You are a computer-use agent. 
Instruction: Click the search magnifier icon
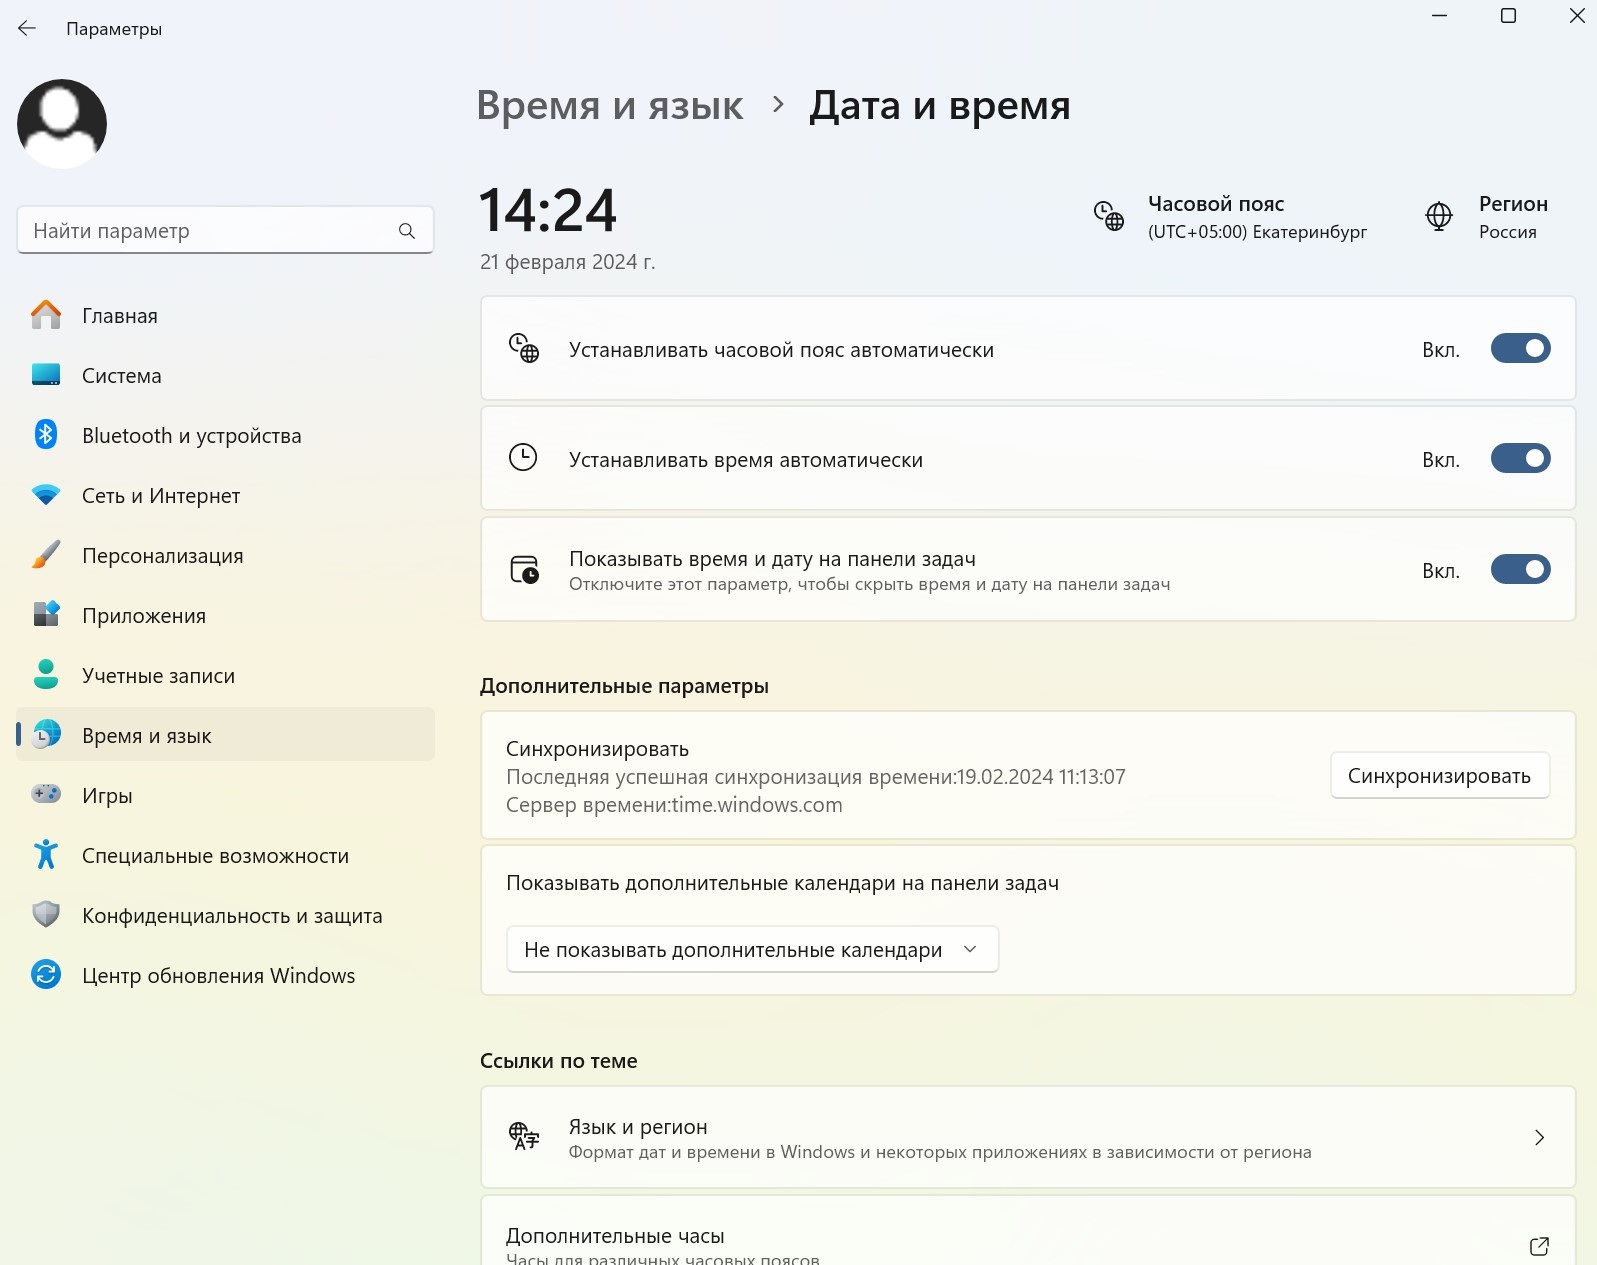tap(407, 231)
